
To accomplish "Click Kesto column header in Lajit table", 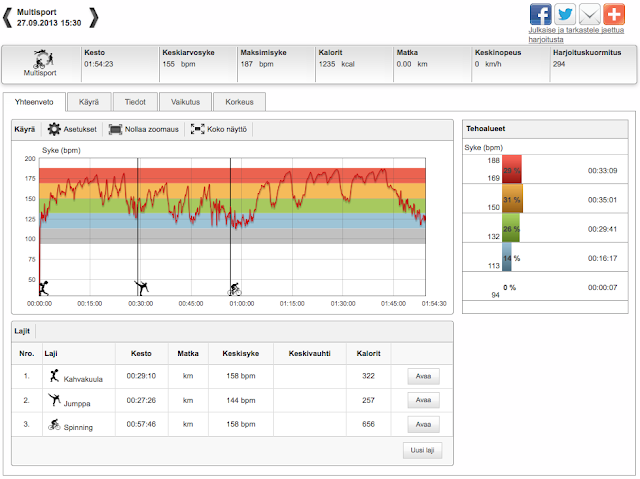I will point(141,353).
